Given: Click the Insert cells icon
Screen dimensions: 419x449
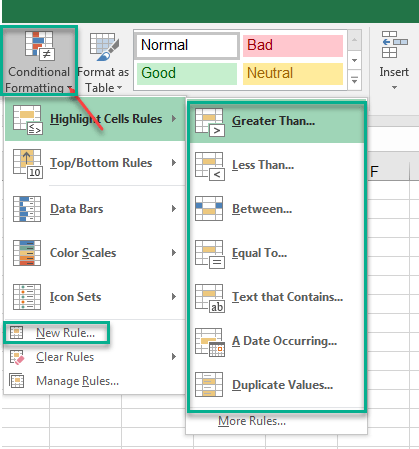Looking at the screenshot, I should (x=395, y=45).
